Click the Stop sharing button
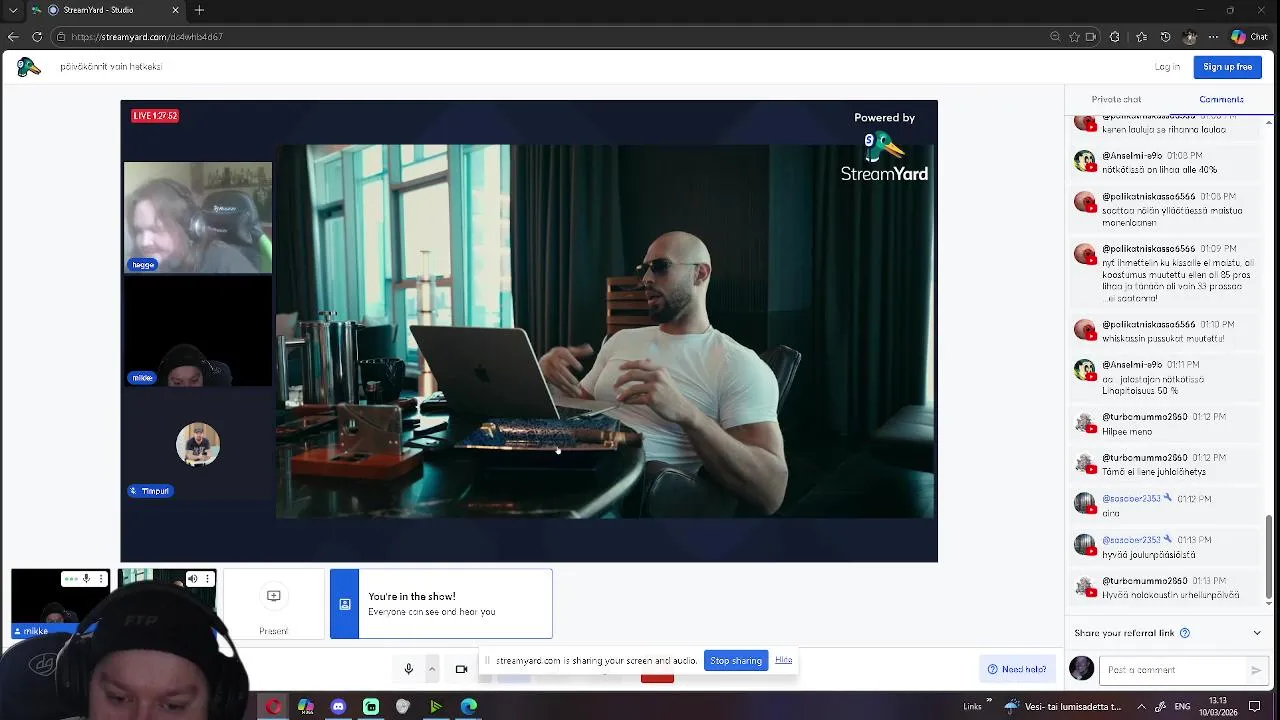This screenshot has height=720, width=1280. [736, 660]
